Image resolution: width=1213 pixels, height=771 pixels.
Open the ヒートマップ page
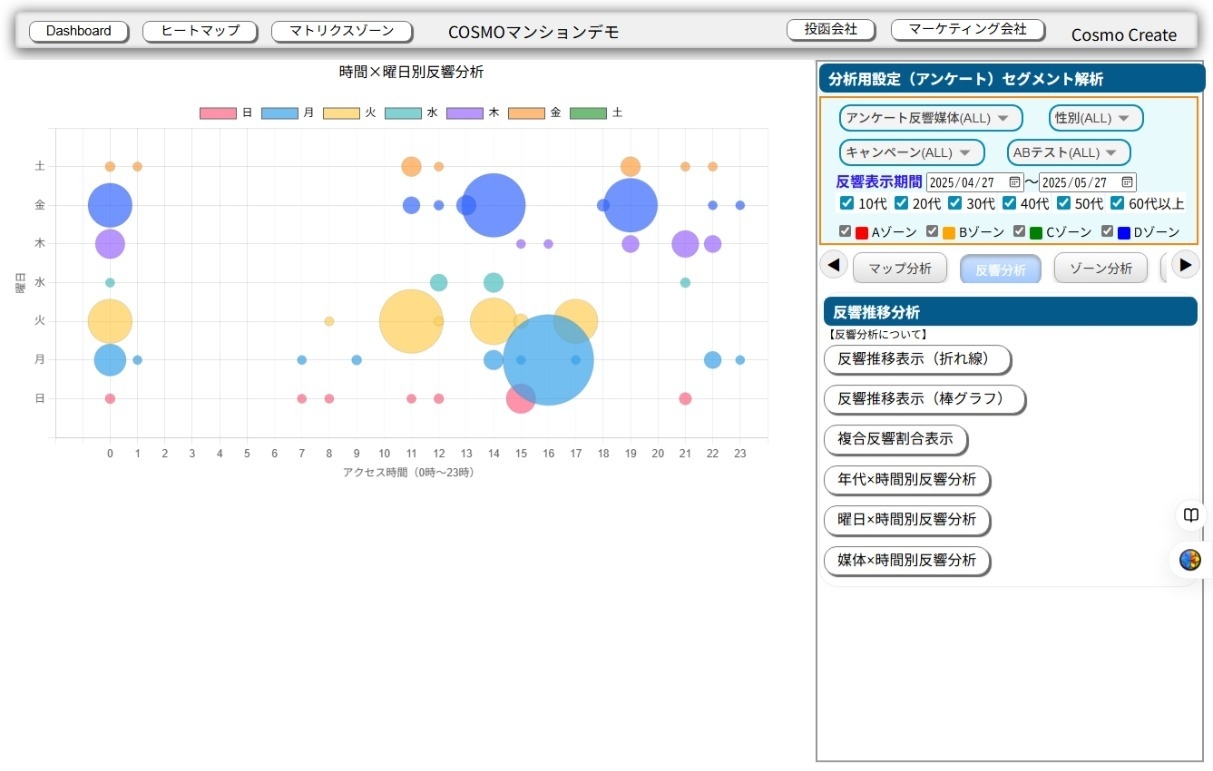(x=200, y=31)
